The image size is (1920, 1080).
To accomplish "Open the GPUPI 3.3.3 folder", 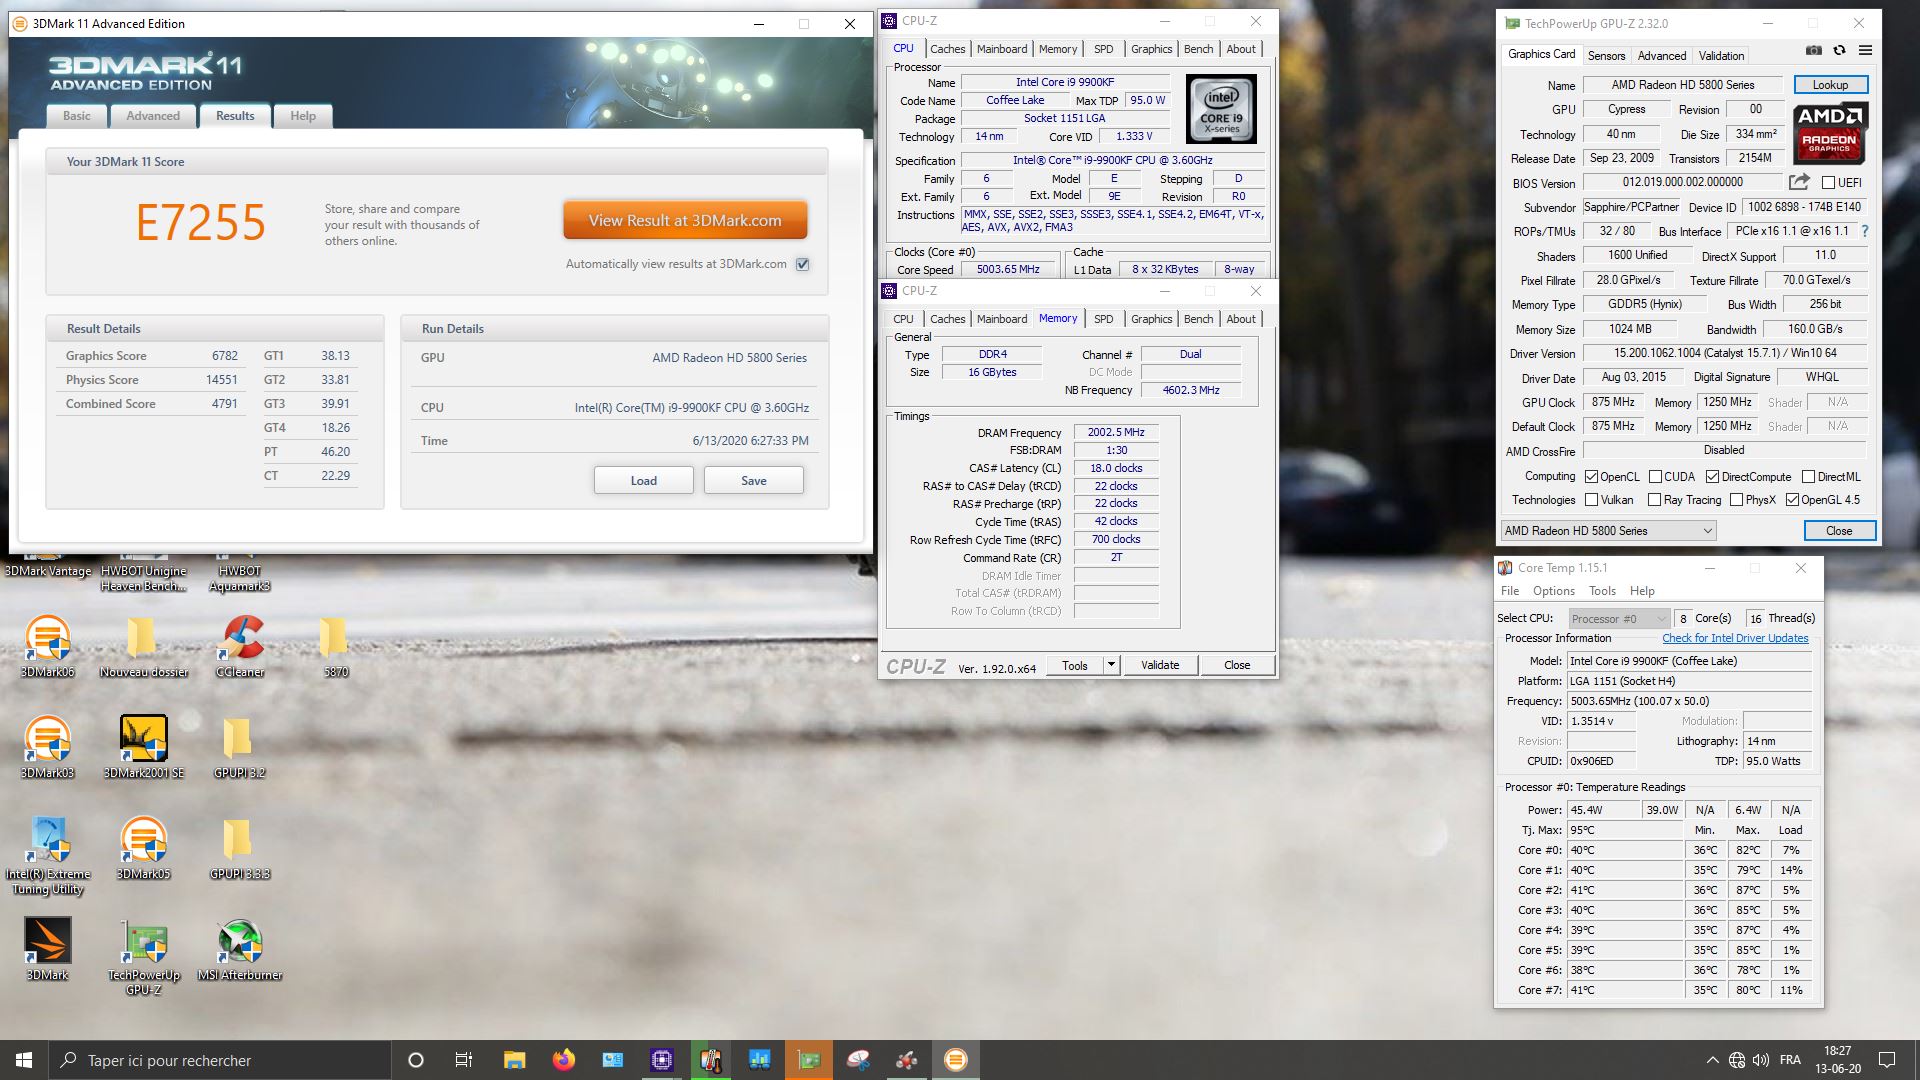I will 240,848.
